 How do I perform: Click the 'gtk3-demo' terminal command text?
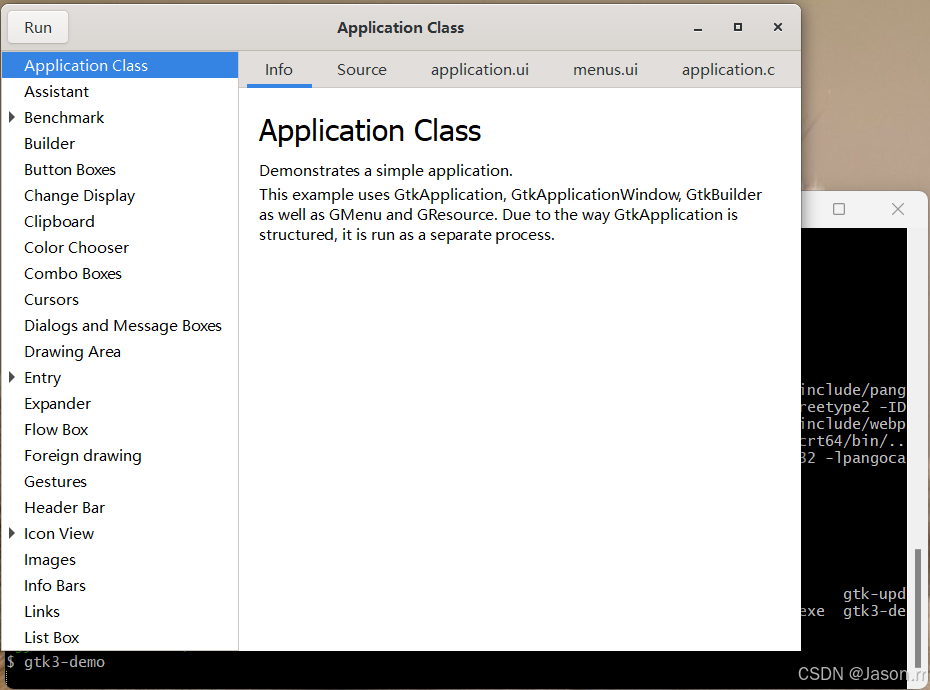pos(64,662)
